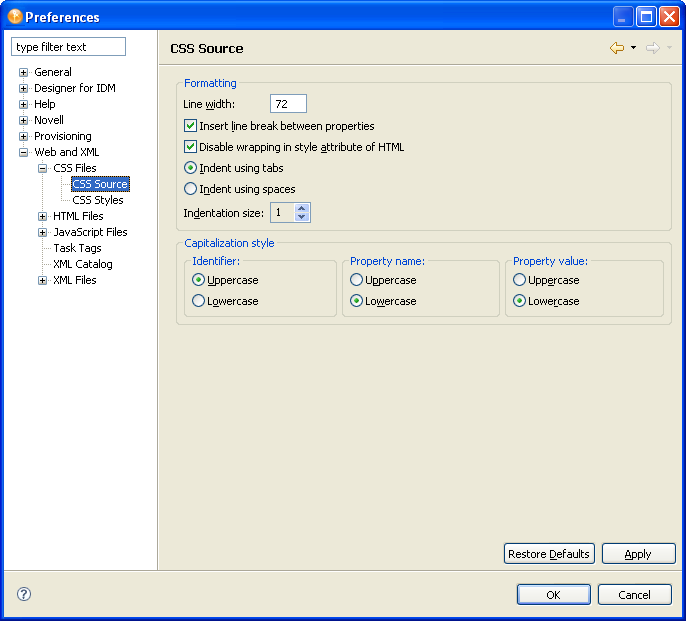The image size is (686, 621).
Task: Collapse the Web and XML node
Action: tap(24, 152)
